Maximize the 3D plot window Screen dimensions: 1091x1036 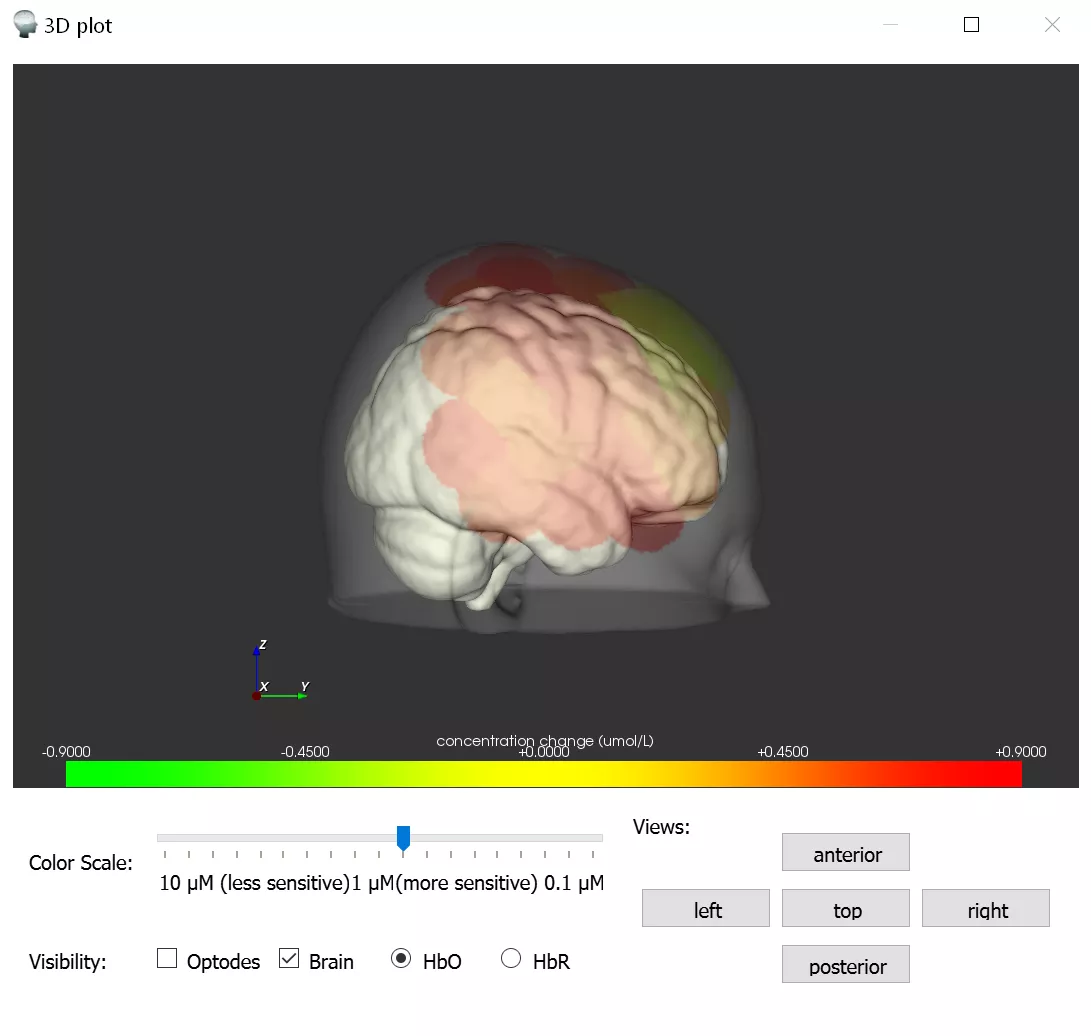click(x=970, y=24)
